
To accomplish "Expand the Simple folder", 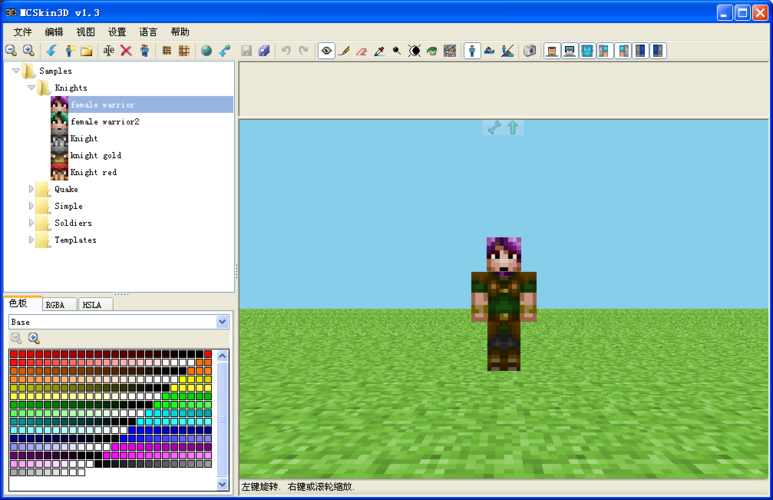I will 31,206.
